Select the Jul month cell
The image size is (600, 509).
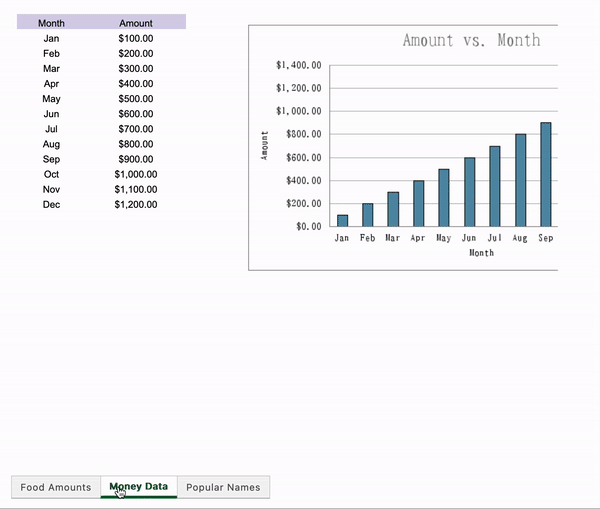[x=51, y=129]
